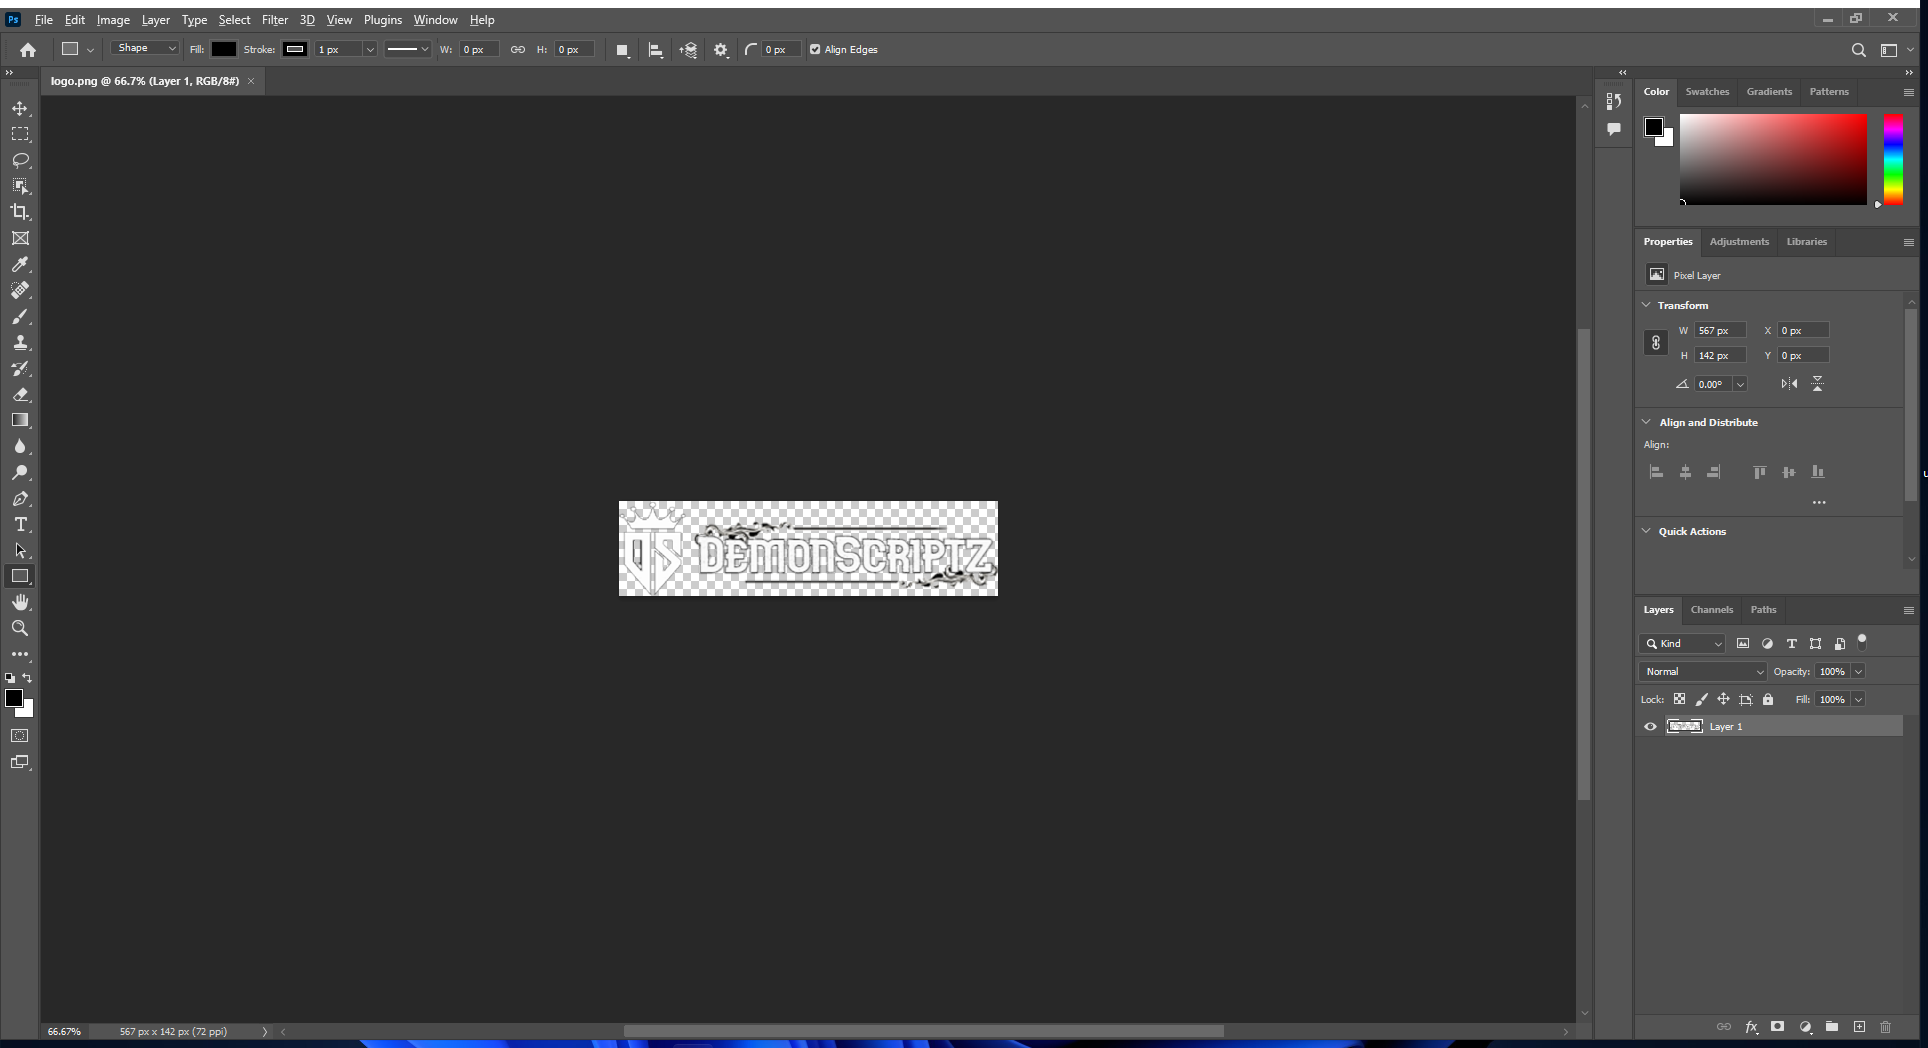Screen dimensions: 1928x1048
Task: Create a new layer with plus icon
Action: click(1859, 1027)
